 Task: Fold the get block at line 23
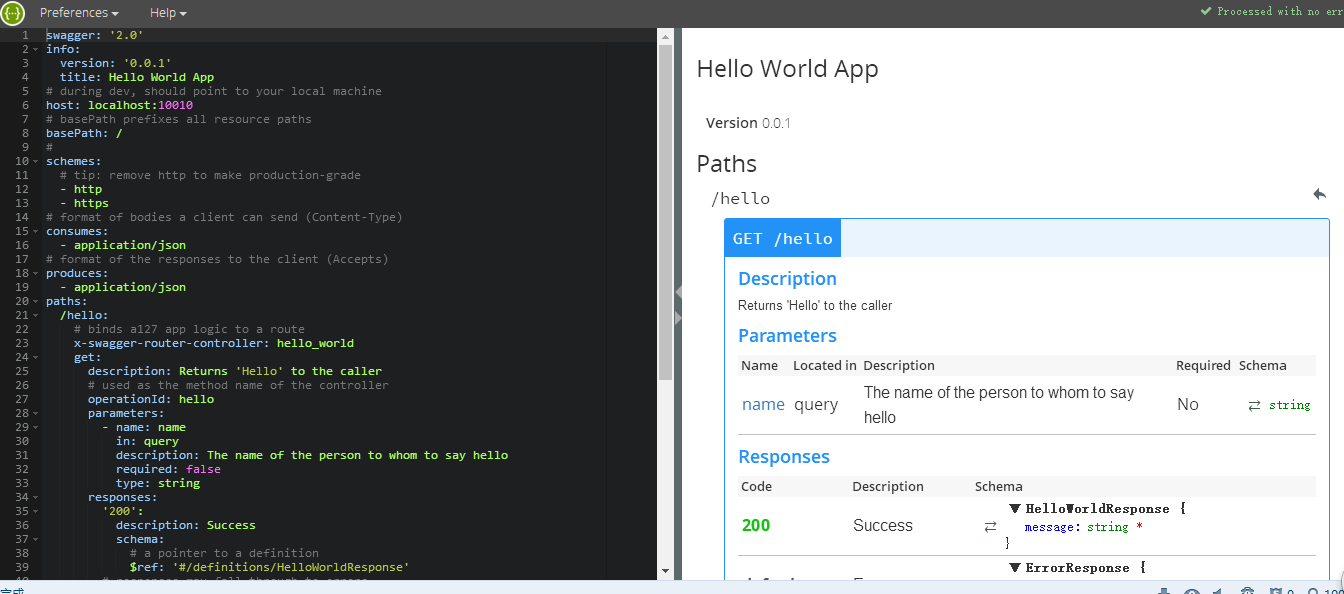click(37, 357)
